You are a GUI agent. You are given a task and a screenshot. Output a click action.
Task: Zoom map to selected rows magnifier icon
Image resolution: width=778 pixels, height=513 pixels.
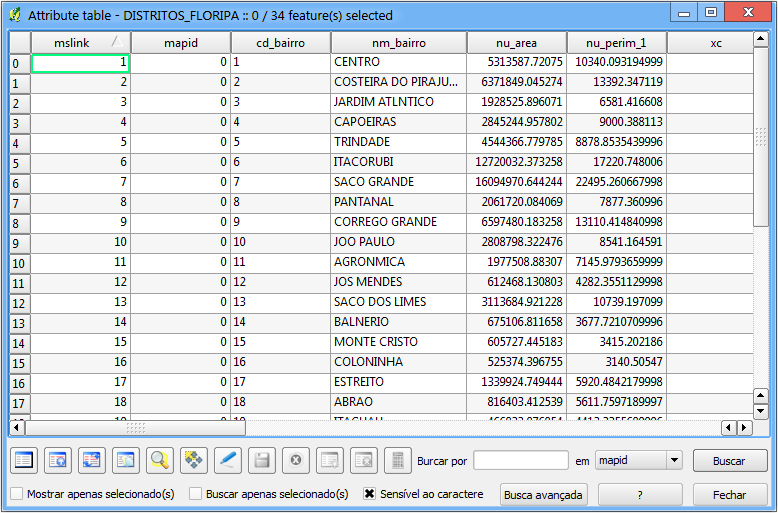160,460
